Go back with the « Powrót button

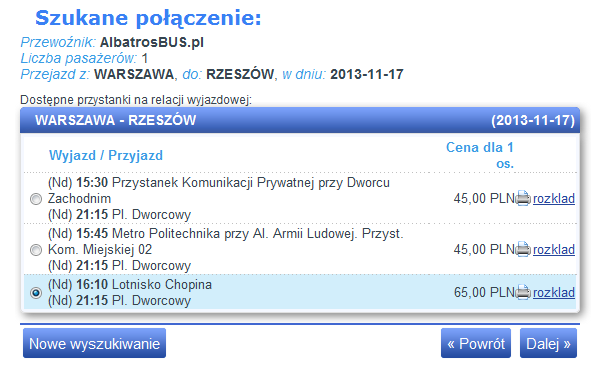pyautogui.click(x=476, y=343)
